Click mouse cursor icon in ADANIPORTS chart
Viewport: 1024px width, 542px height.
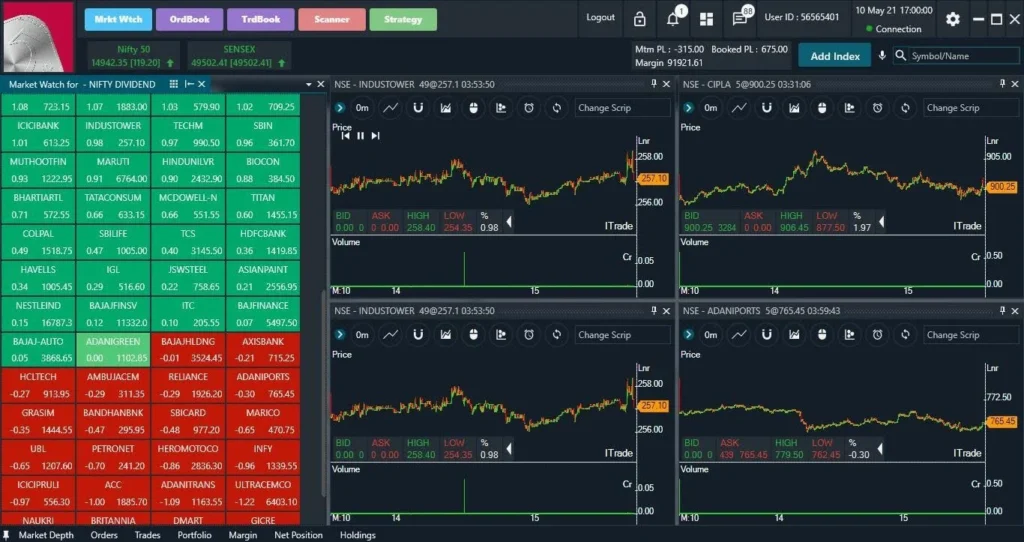822,335
